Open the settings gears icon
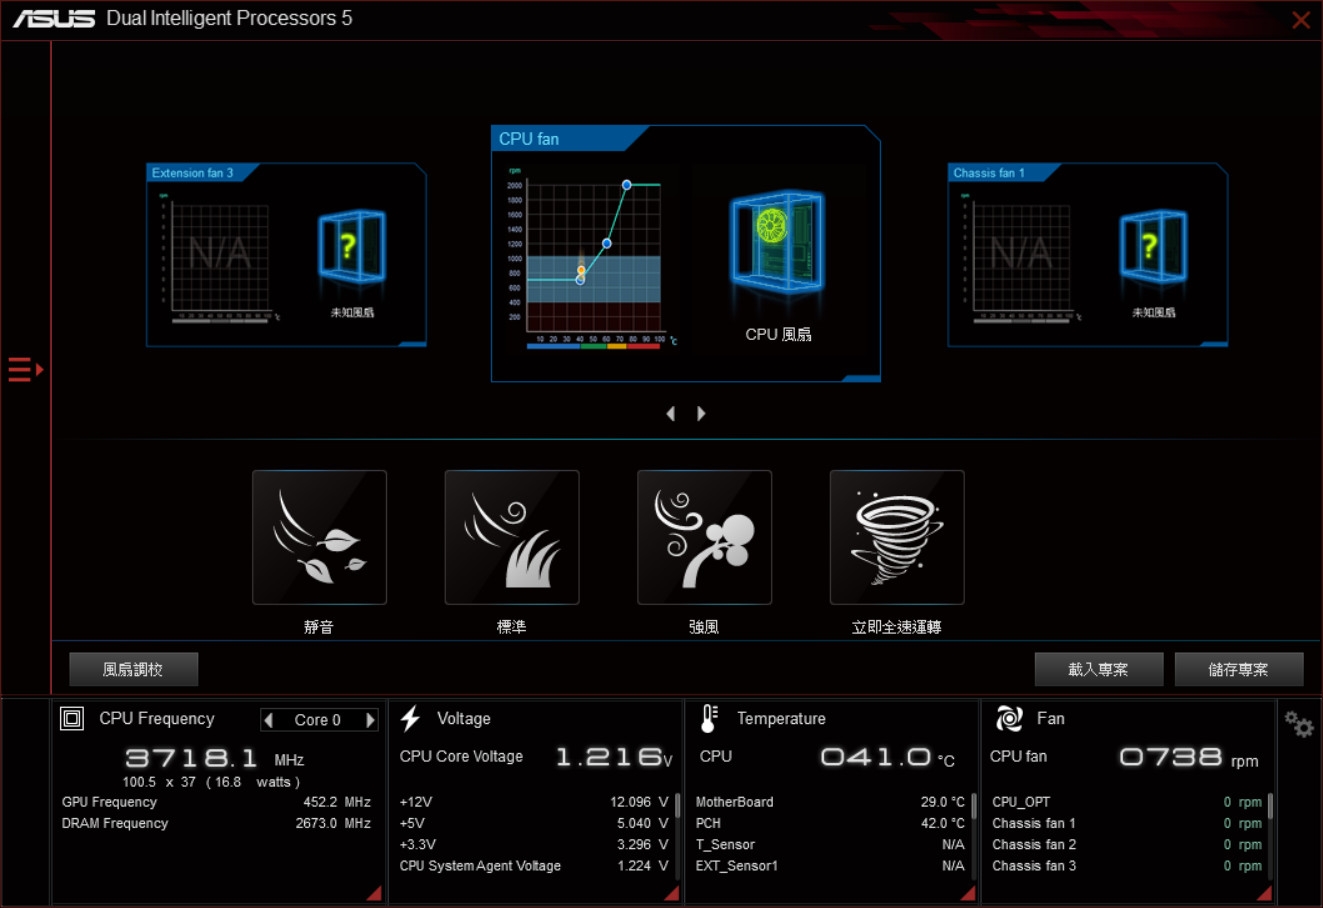The image size is (1323, 908). (x=1299, y=724)
